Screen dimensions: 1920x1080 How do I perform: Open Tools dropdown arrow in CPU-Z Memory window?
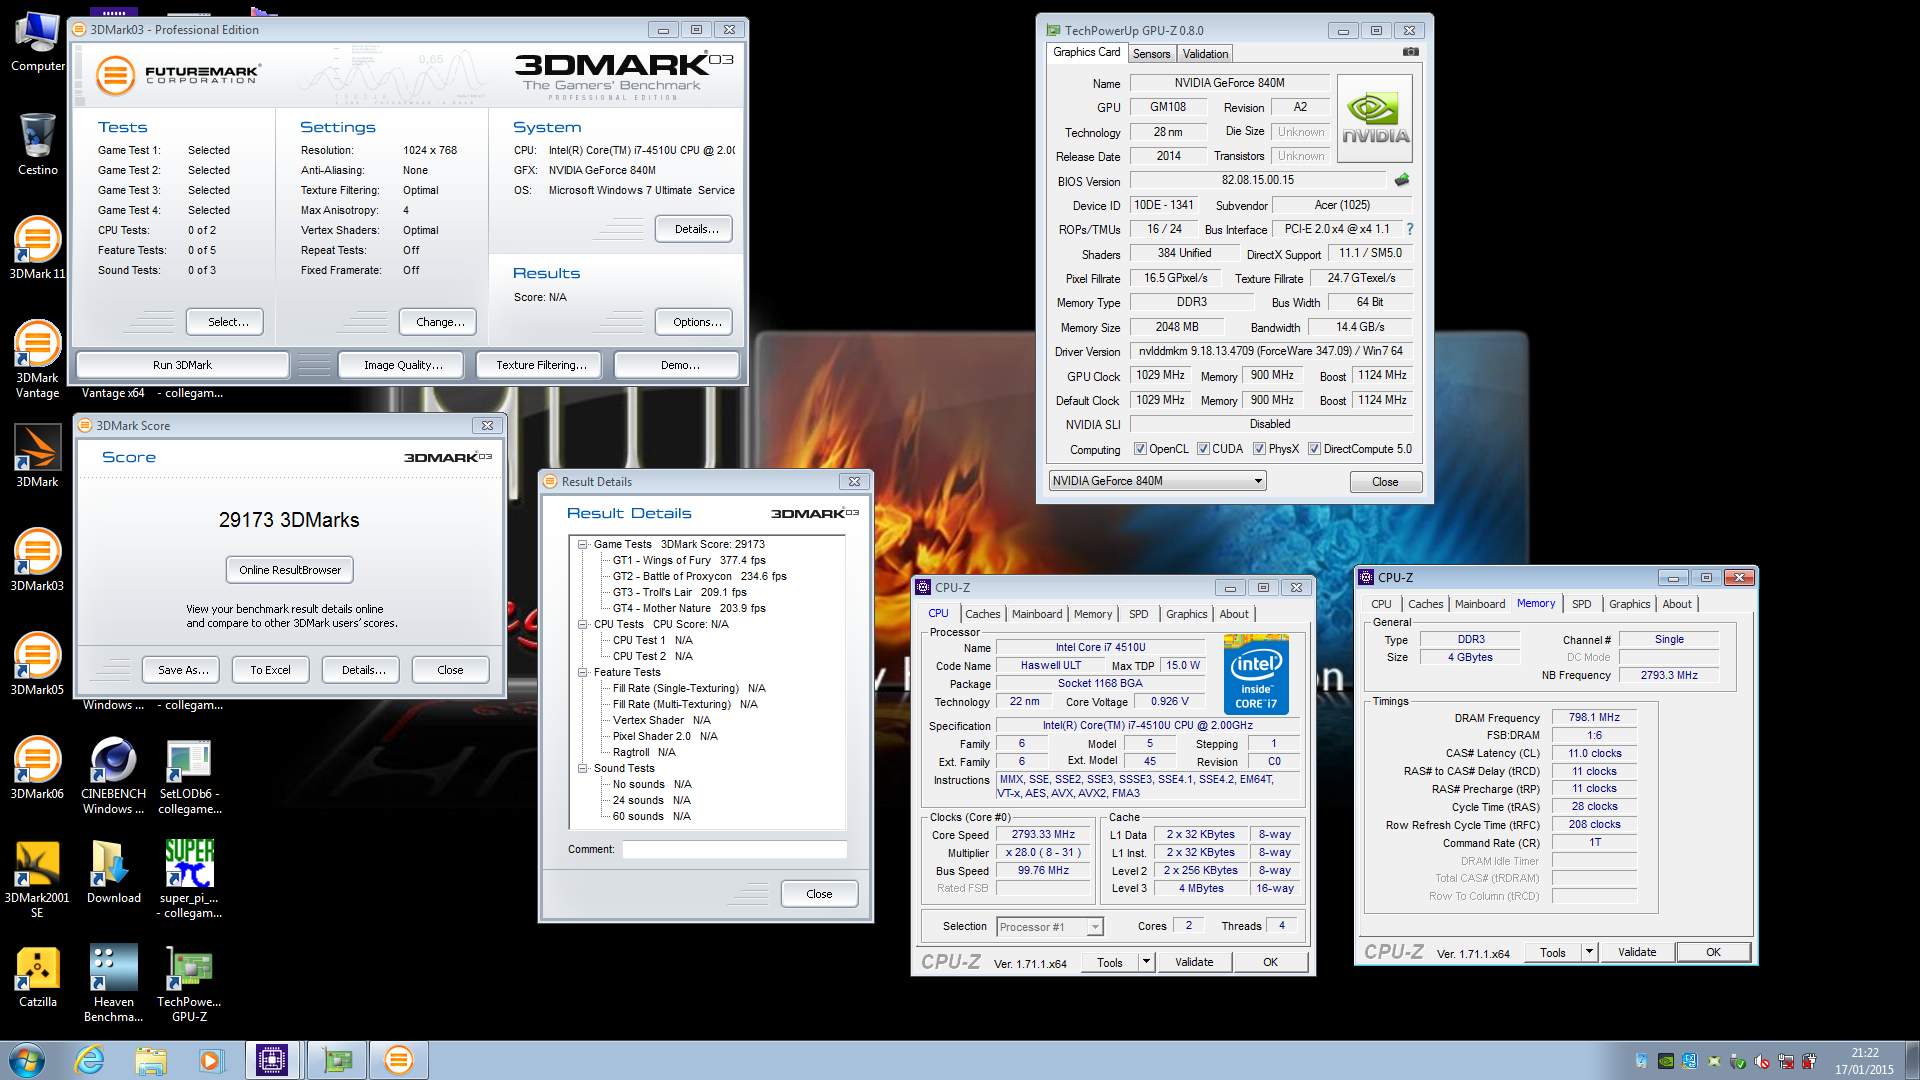[1589, 952]
